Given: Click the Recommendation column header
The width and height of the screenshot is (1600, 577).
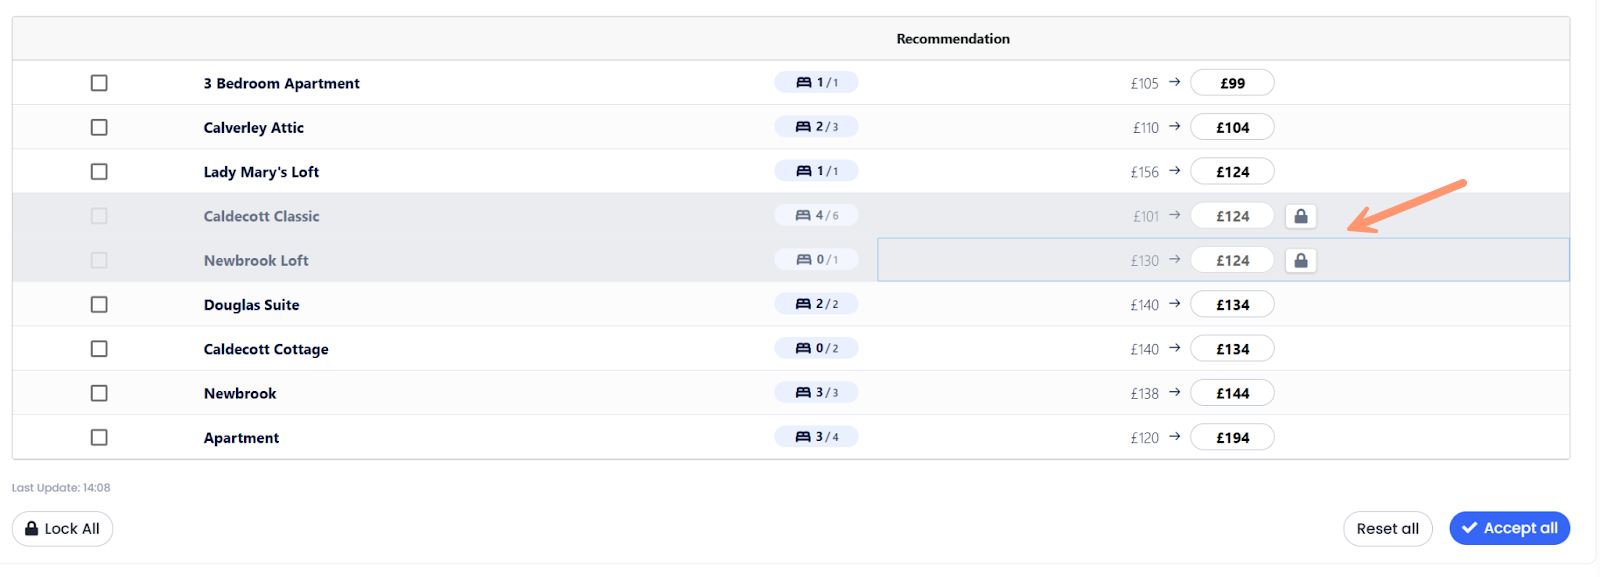Looking at the screenshot, I should click(952, 39).
